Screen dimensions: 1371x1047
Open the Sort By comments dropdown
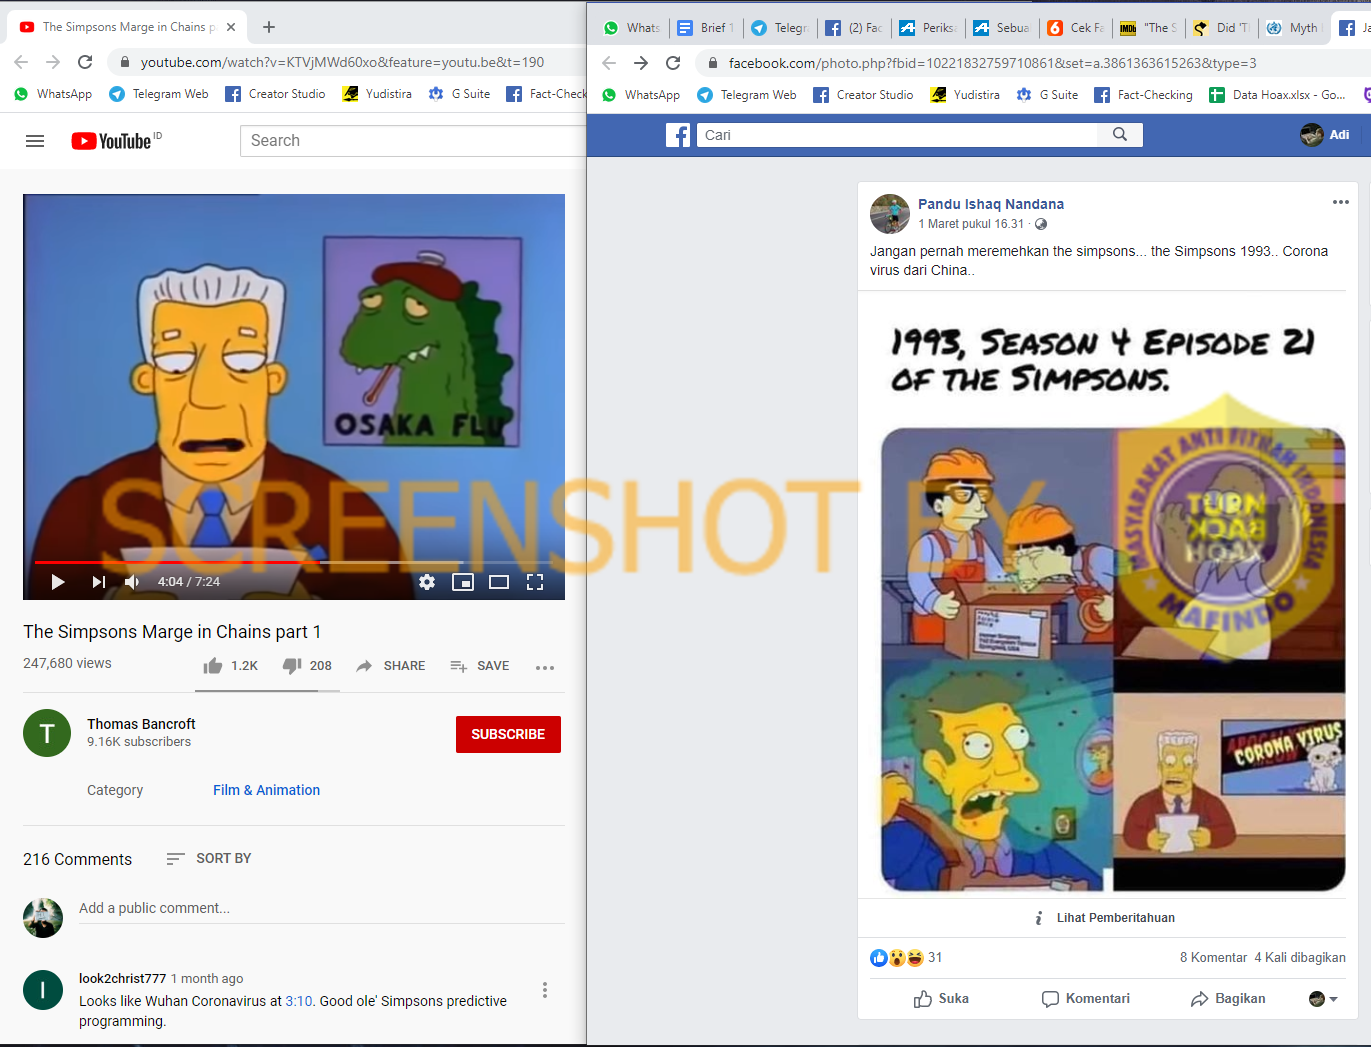[209, 858]
